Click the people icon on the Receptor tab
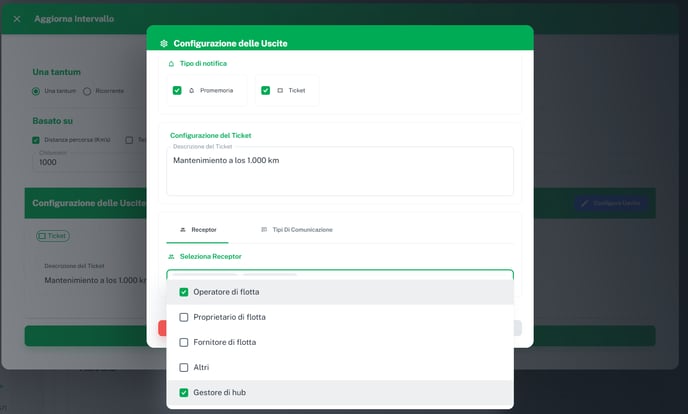This screenshot has height=414, width=688. pos(182,229)
